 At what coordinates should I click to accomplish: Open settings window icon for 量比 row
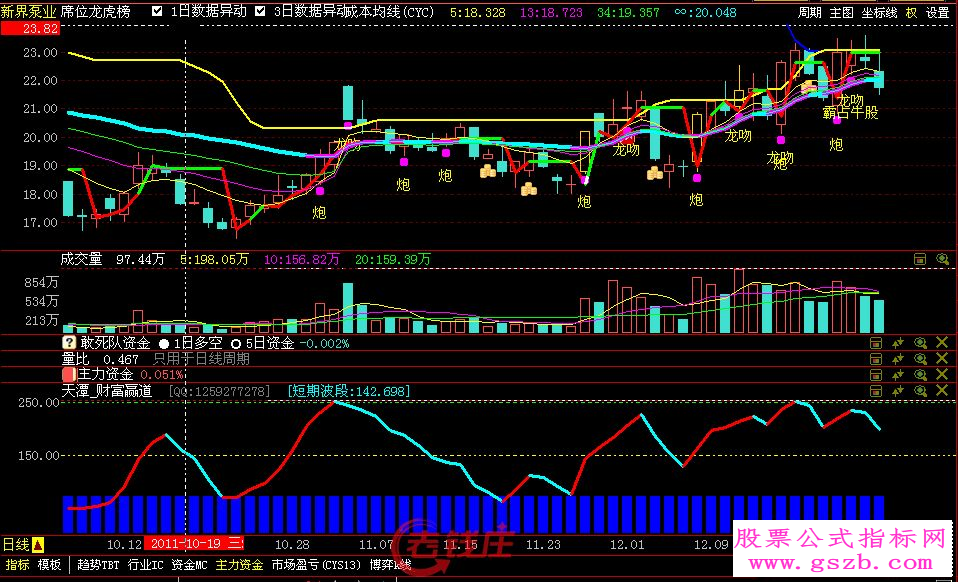876,359
